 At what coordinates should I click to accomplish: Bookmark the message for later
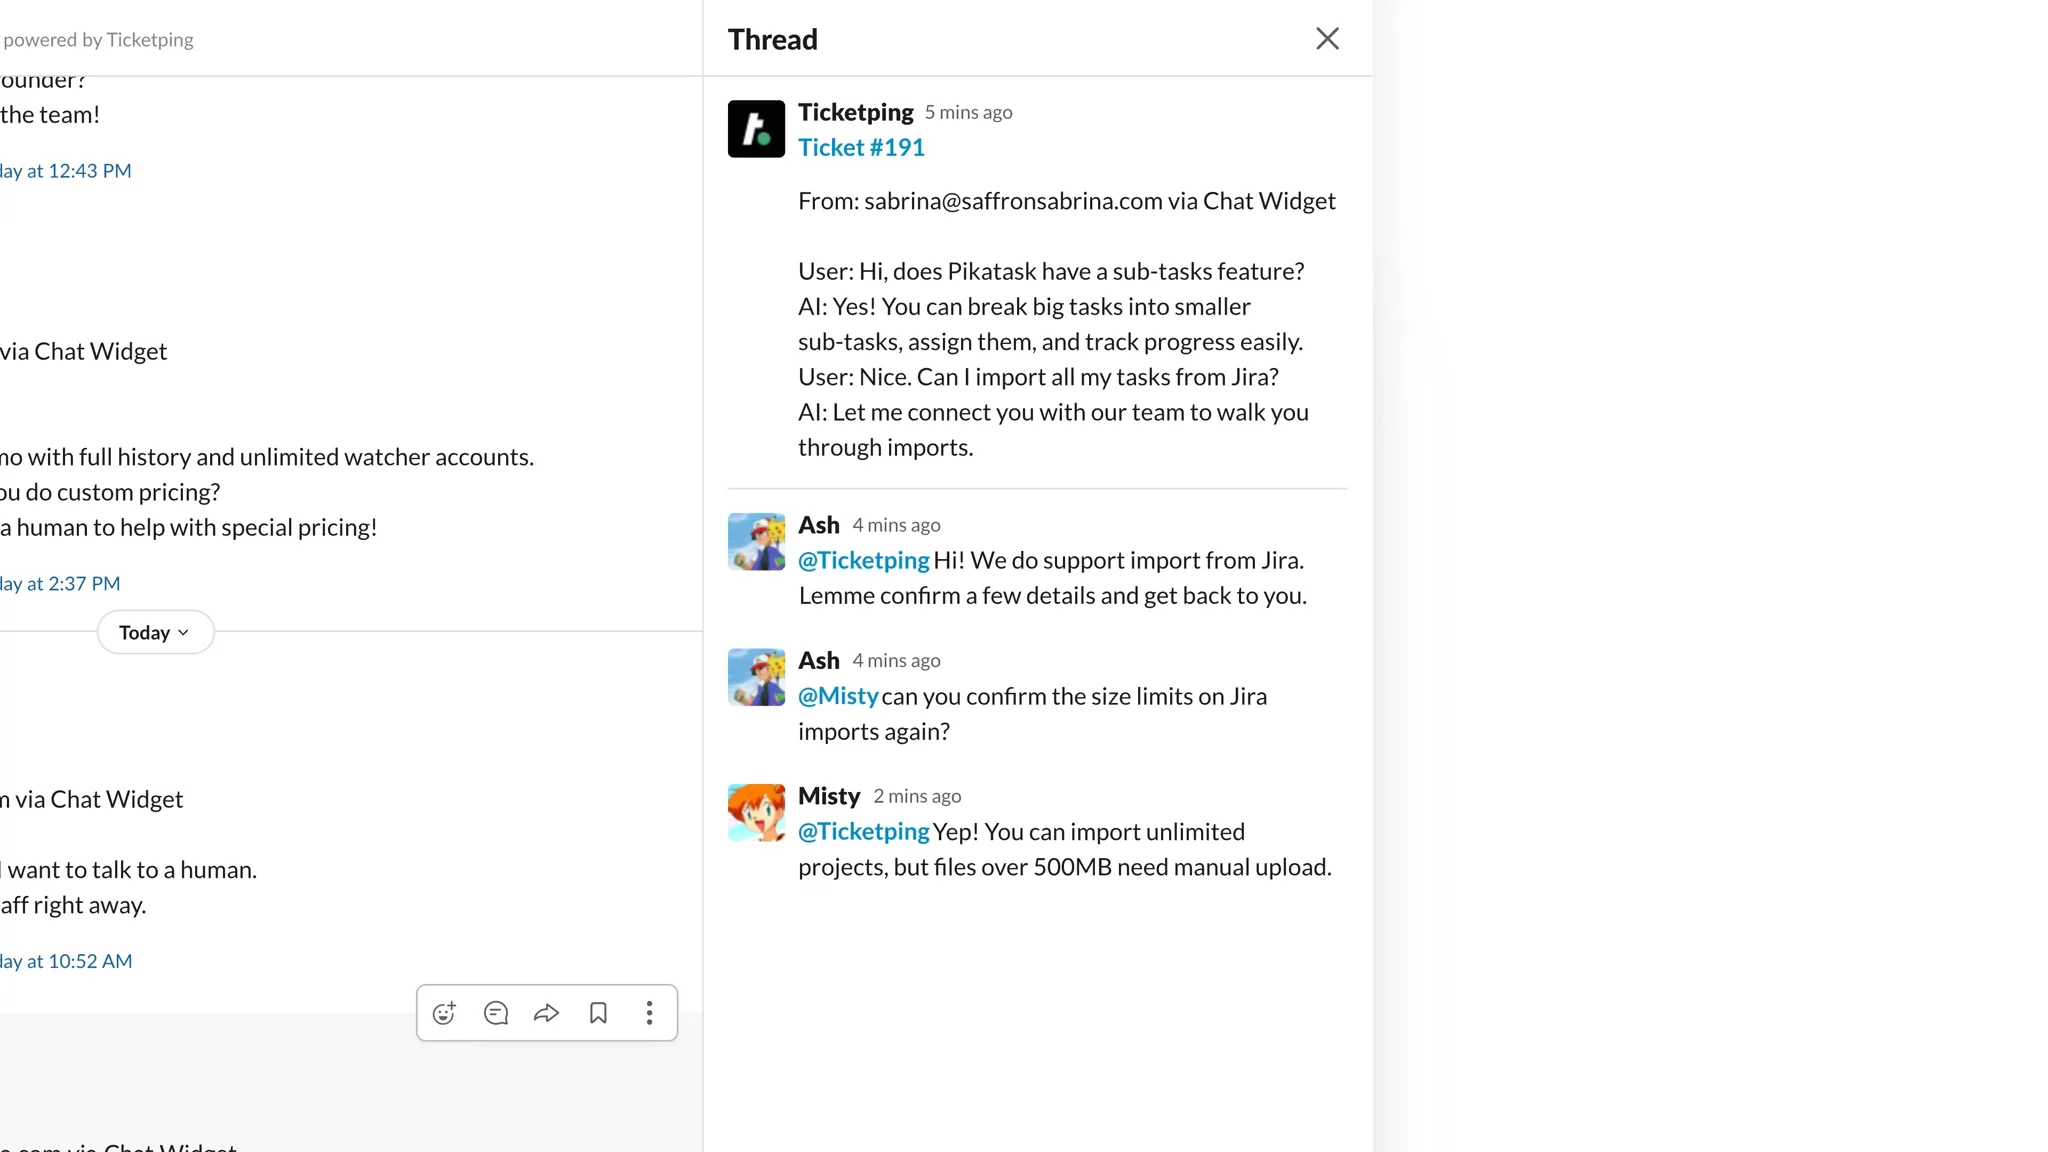[x=598, y=1013]
